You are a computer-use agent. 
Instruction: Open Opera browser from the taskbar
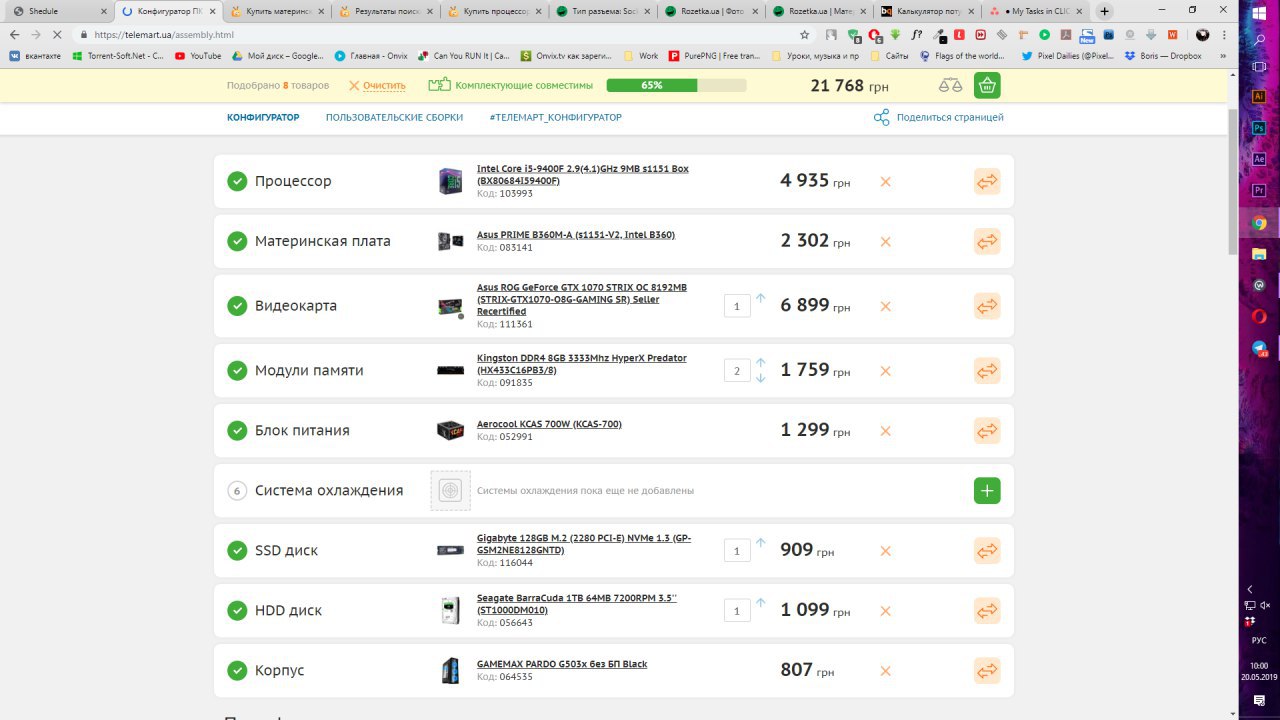coord(1259,316)
